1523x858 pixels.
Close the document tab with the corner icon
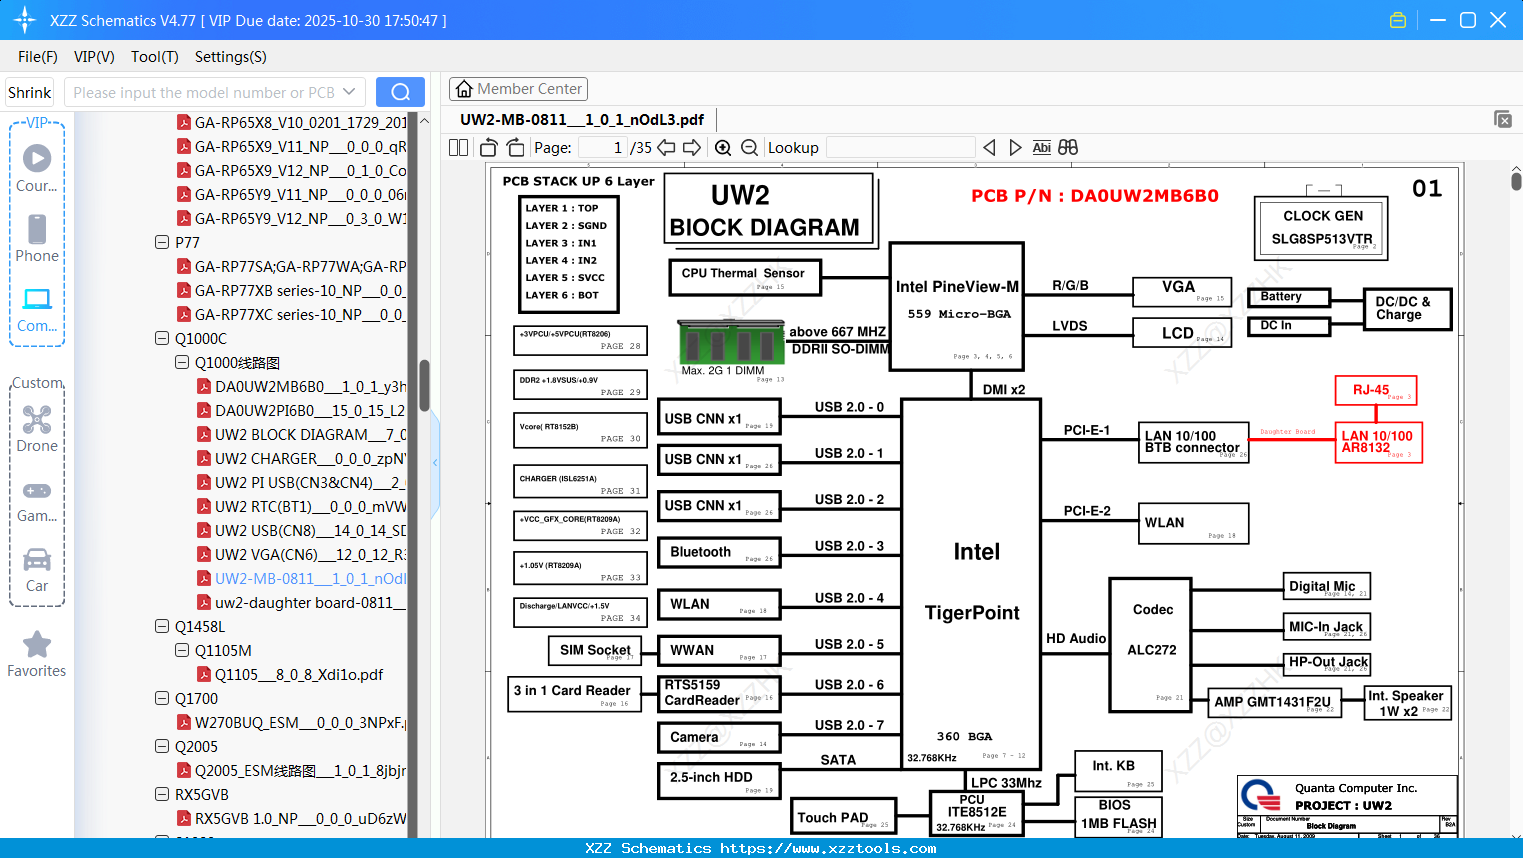tap(1503, 119)
